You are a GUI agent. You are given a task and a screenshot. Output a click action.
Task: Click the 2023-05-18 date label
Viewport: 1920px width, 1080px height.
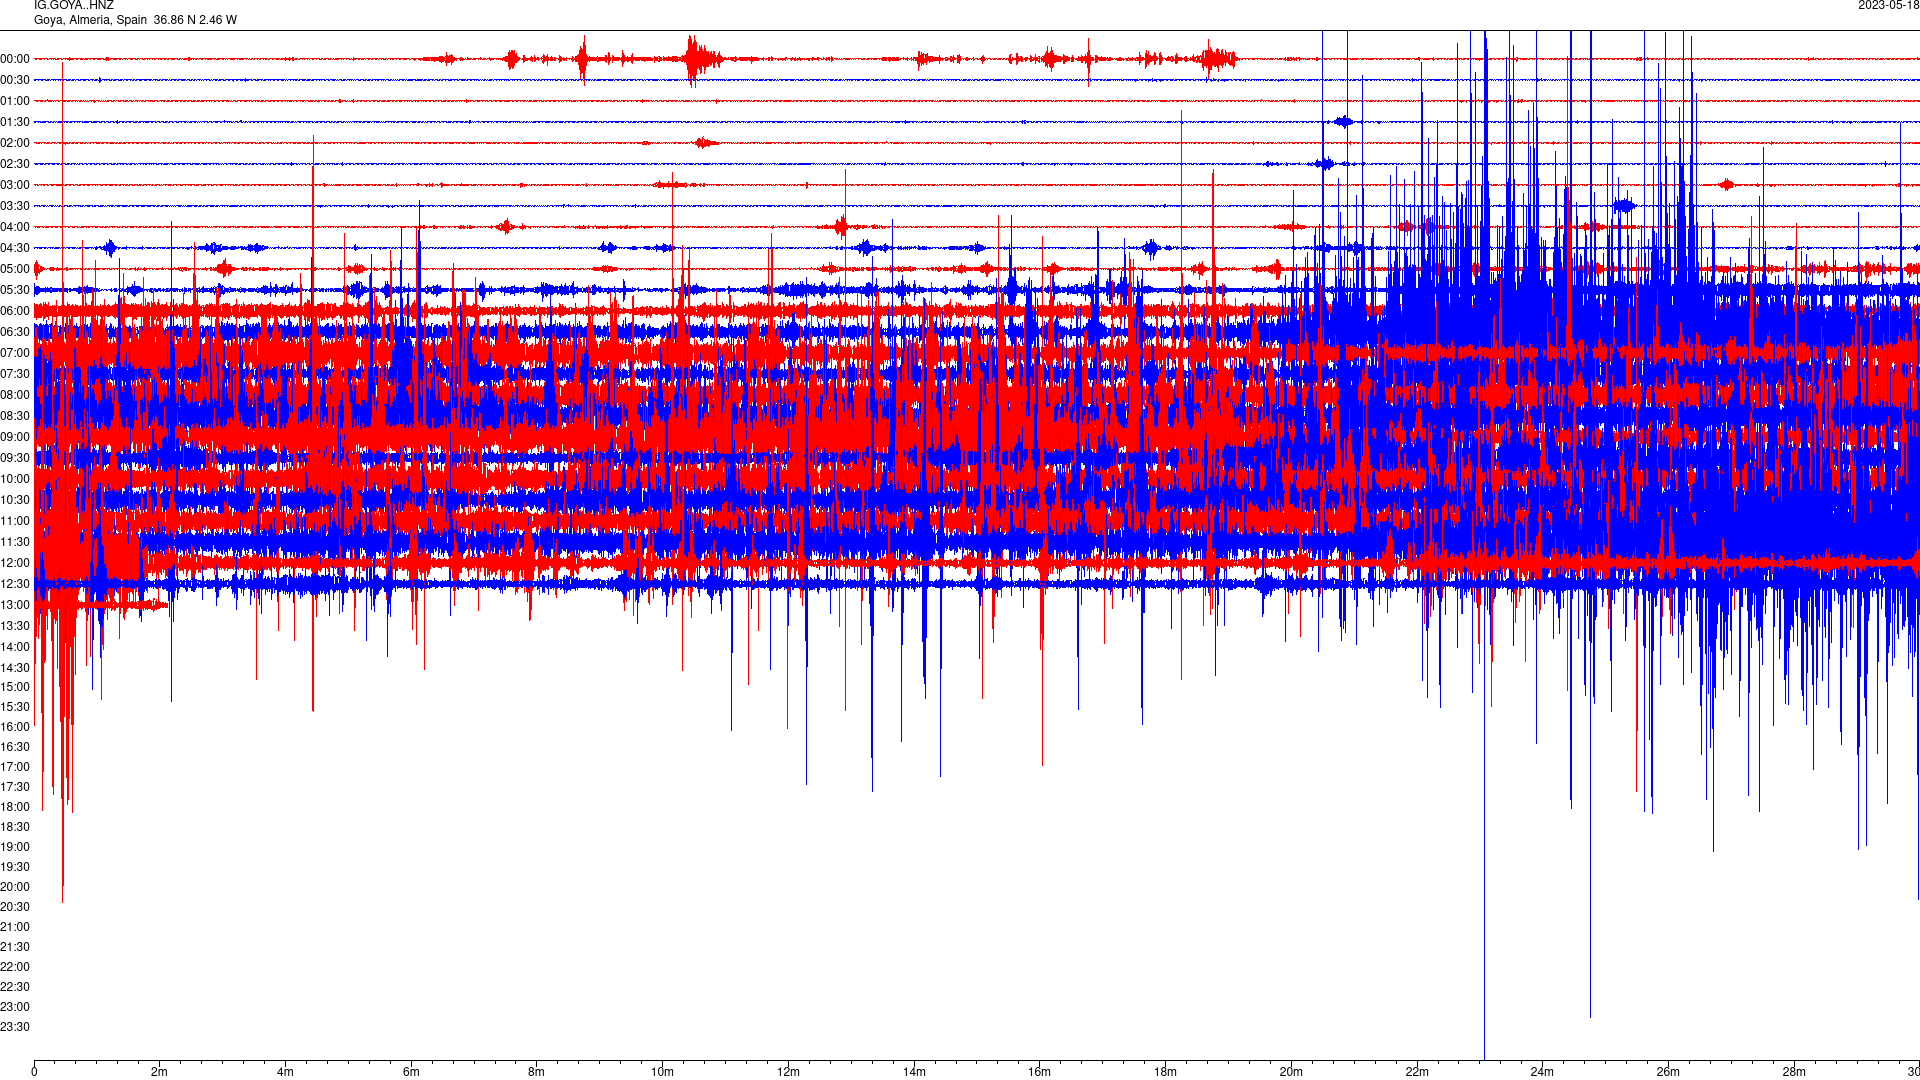[1888, 6]
